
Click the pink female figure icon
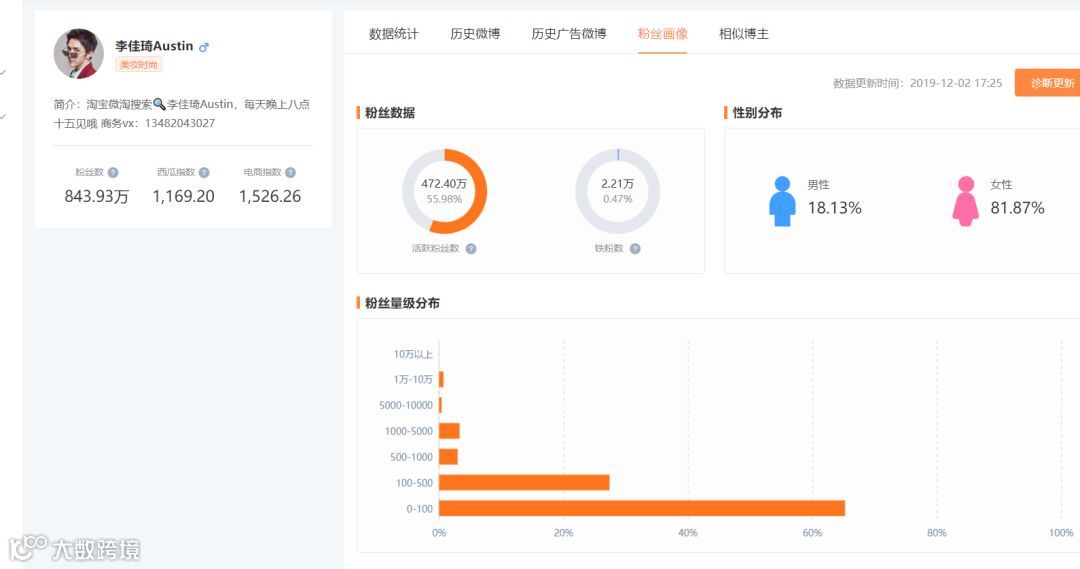pos(966,201)
